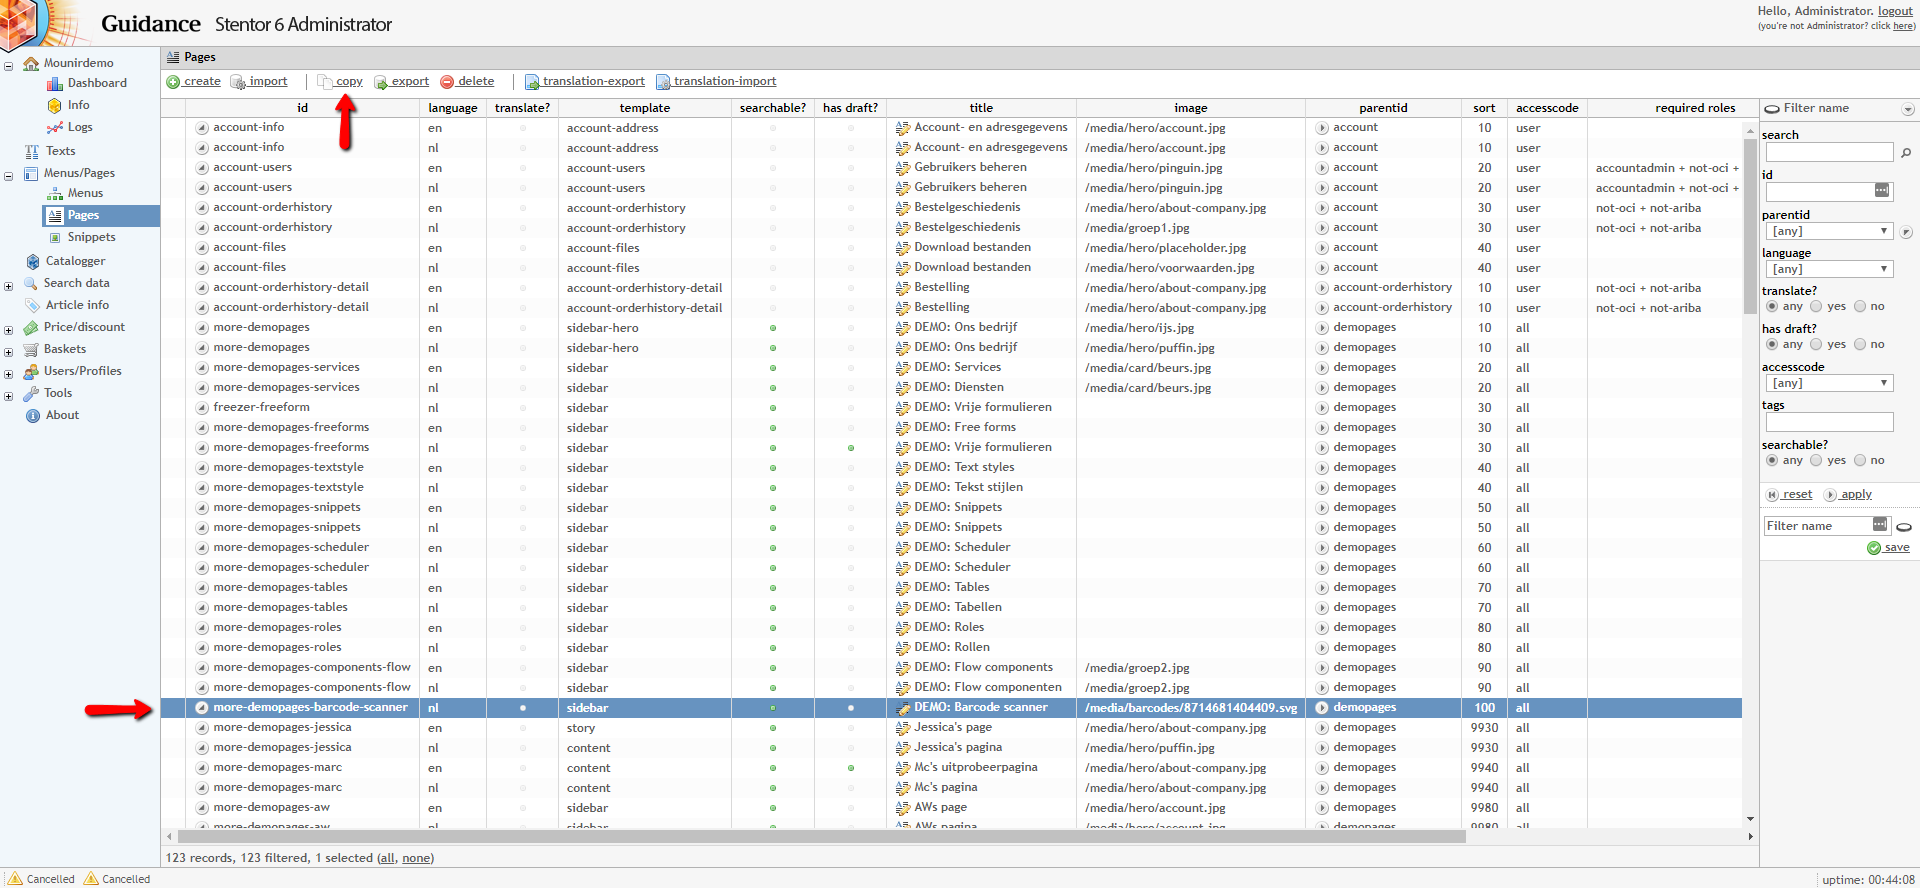Open the Filter name header dropdown arrow

pos(1908,109)
